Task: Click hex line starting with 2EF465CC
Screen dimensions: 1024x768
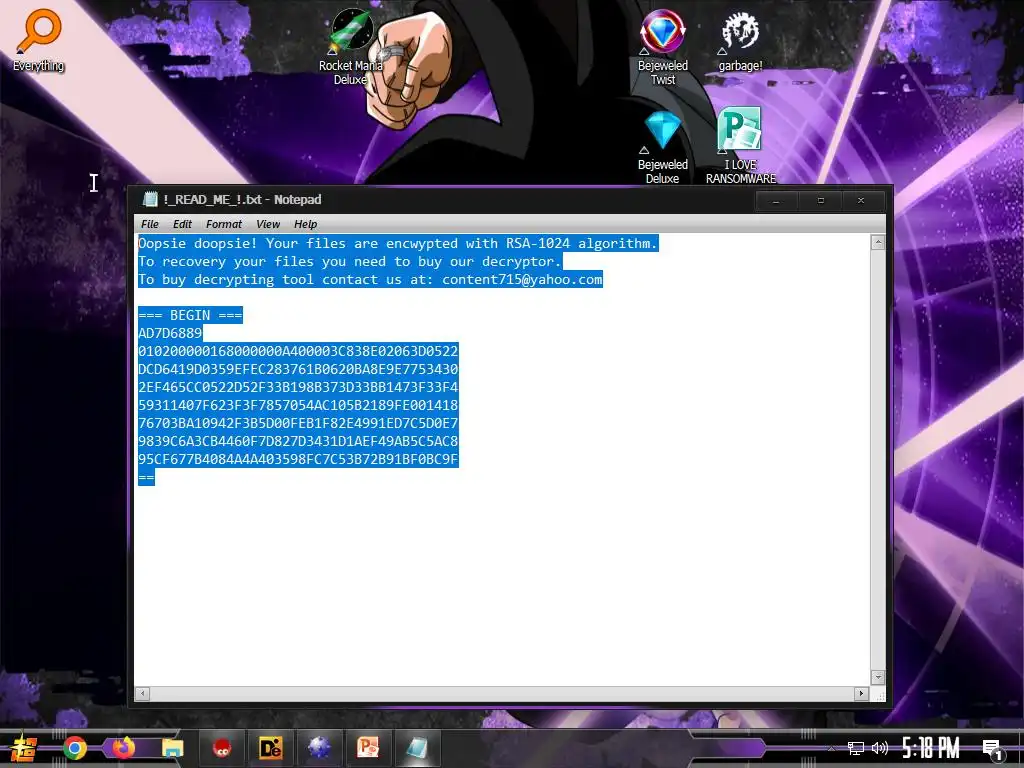Action: pyautogui.click(x=298, y=387)
